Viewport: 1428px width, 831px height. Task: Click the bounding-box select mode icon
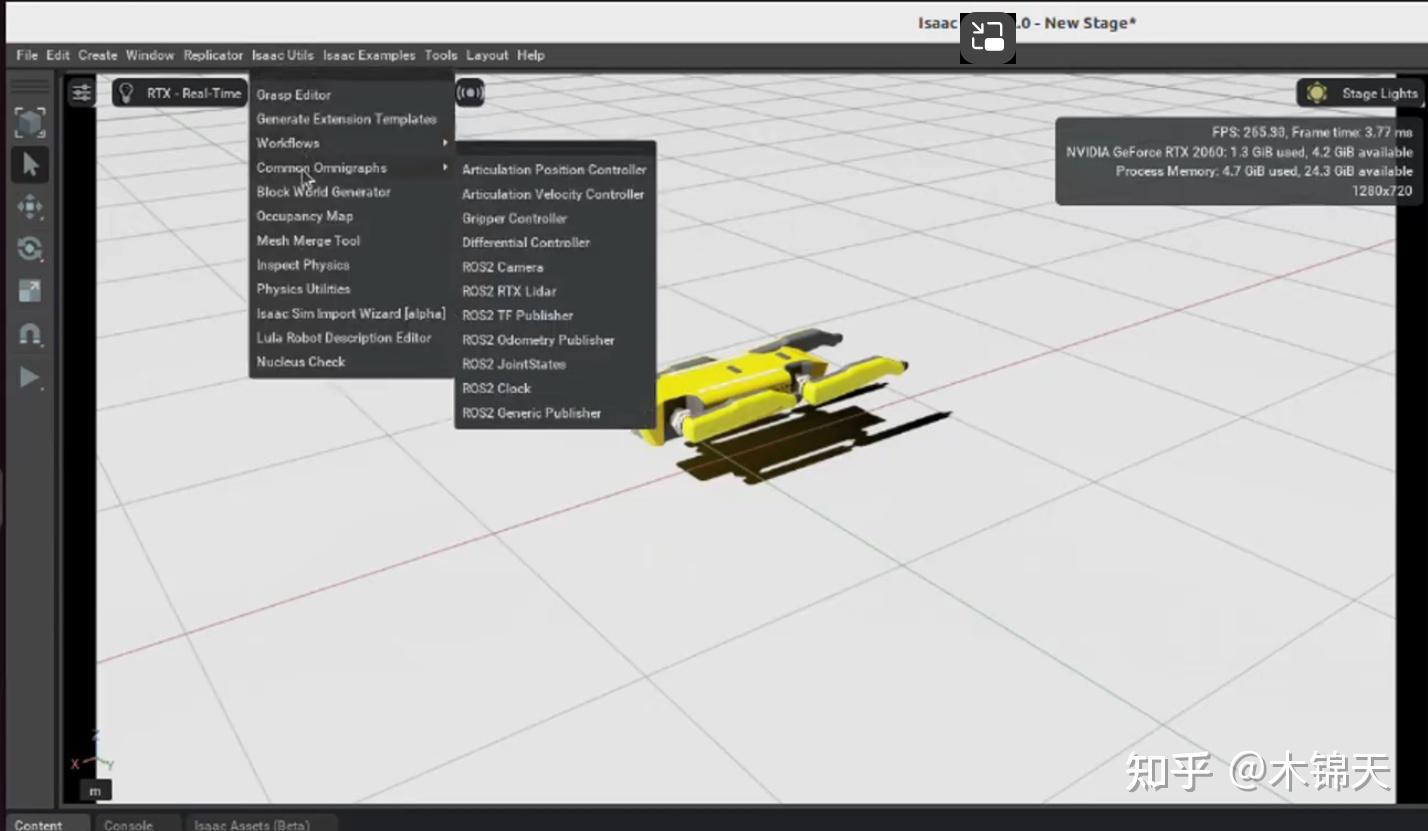(x=30, y=122)
